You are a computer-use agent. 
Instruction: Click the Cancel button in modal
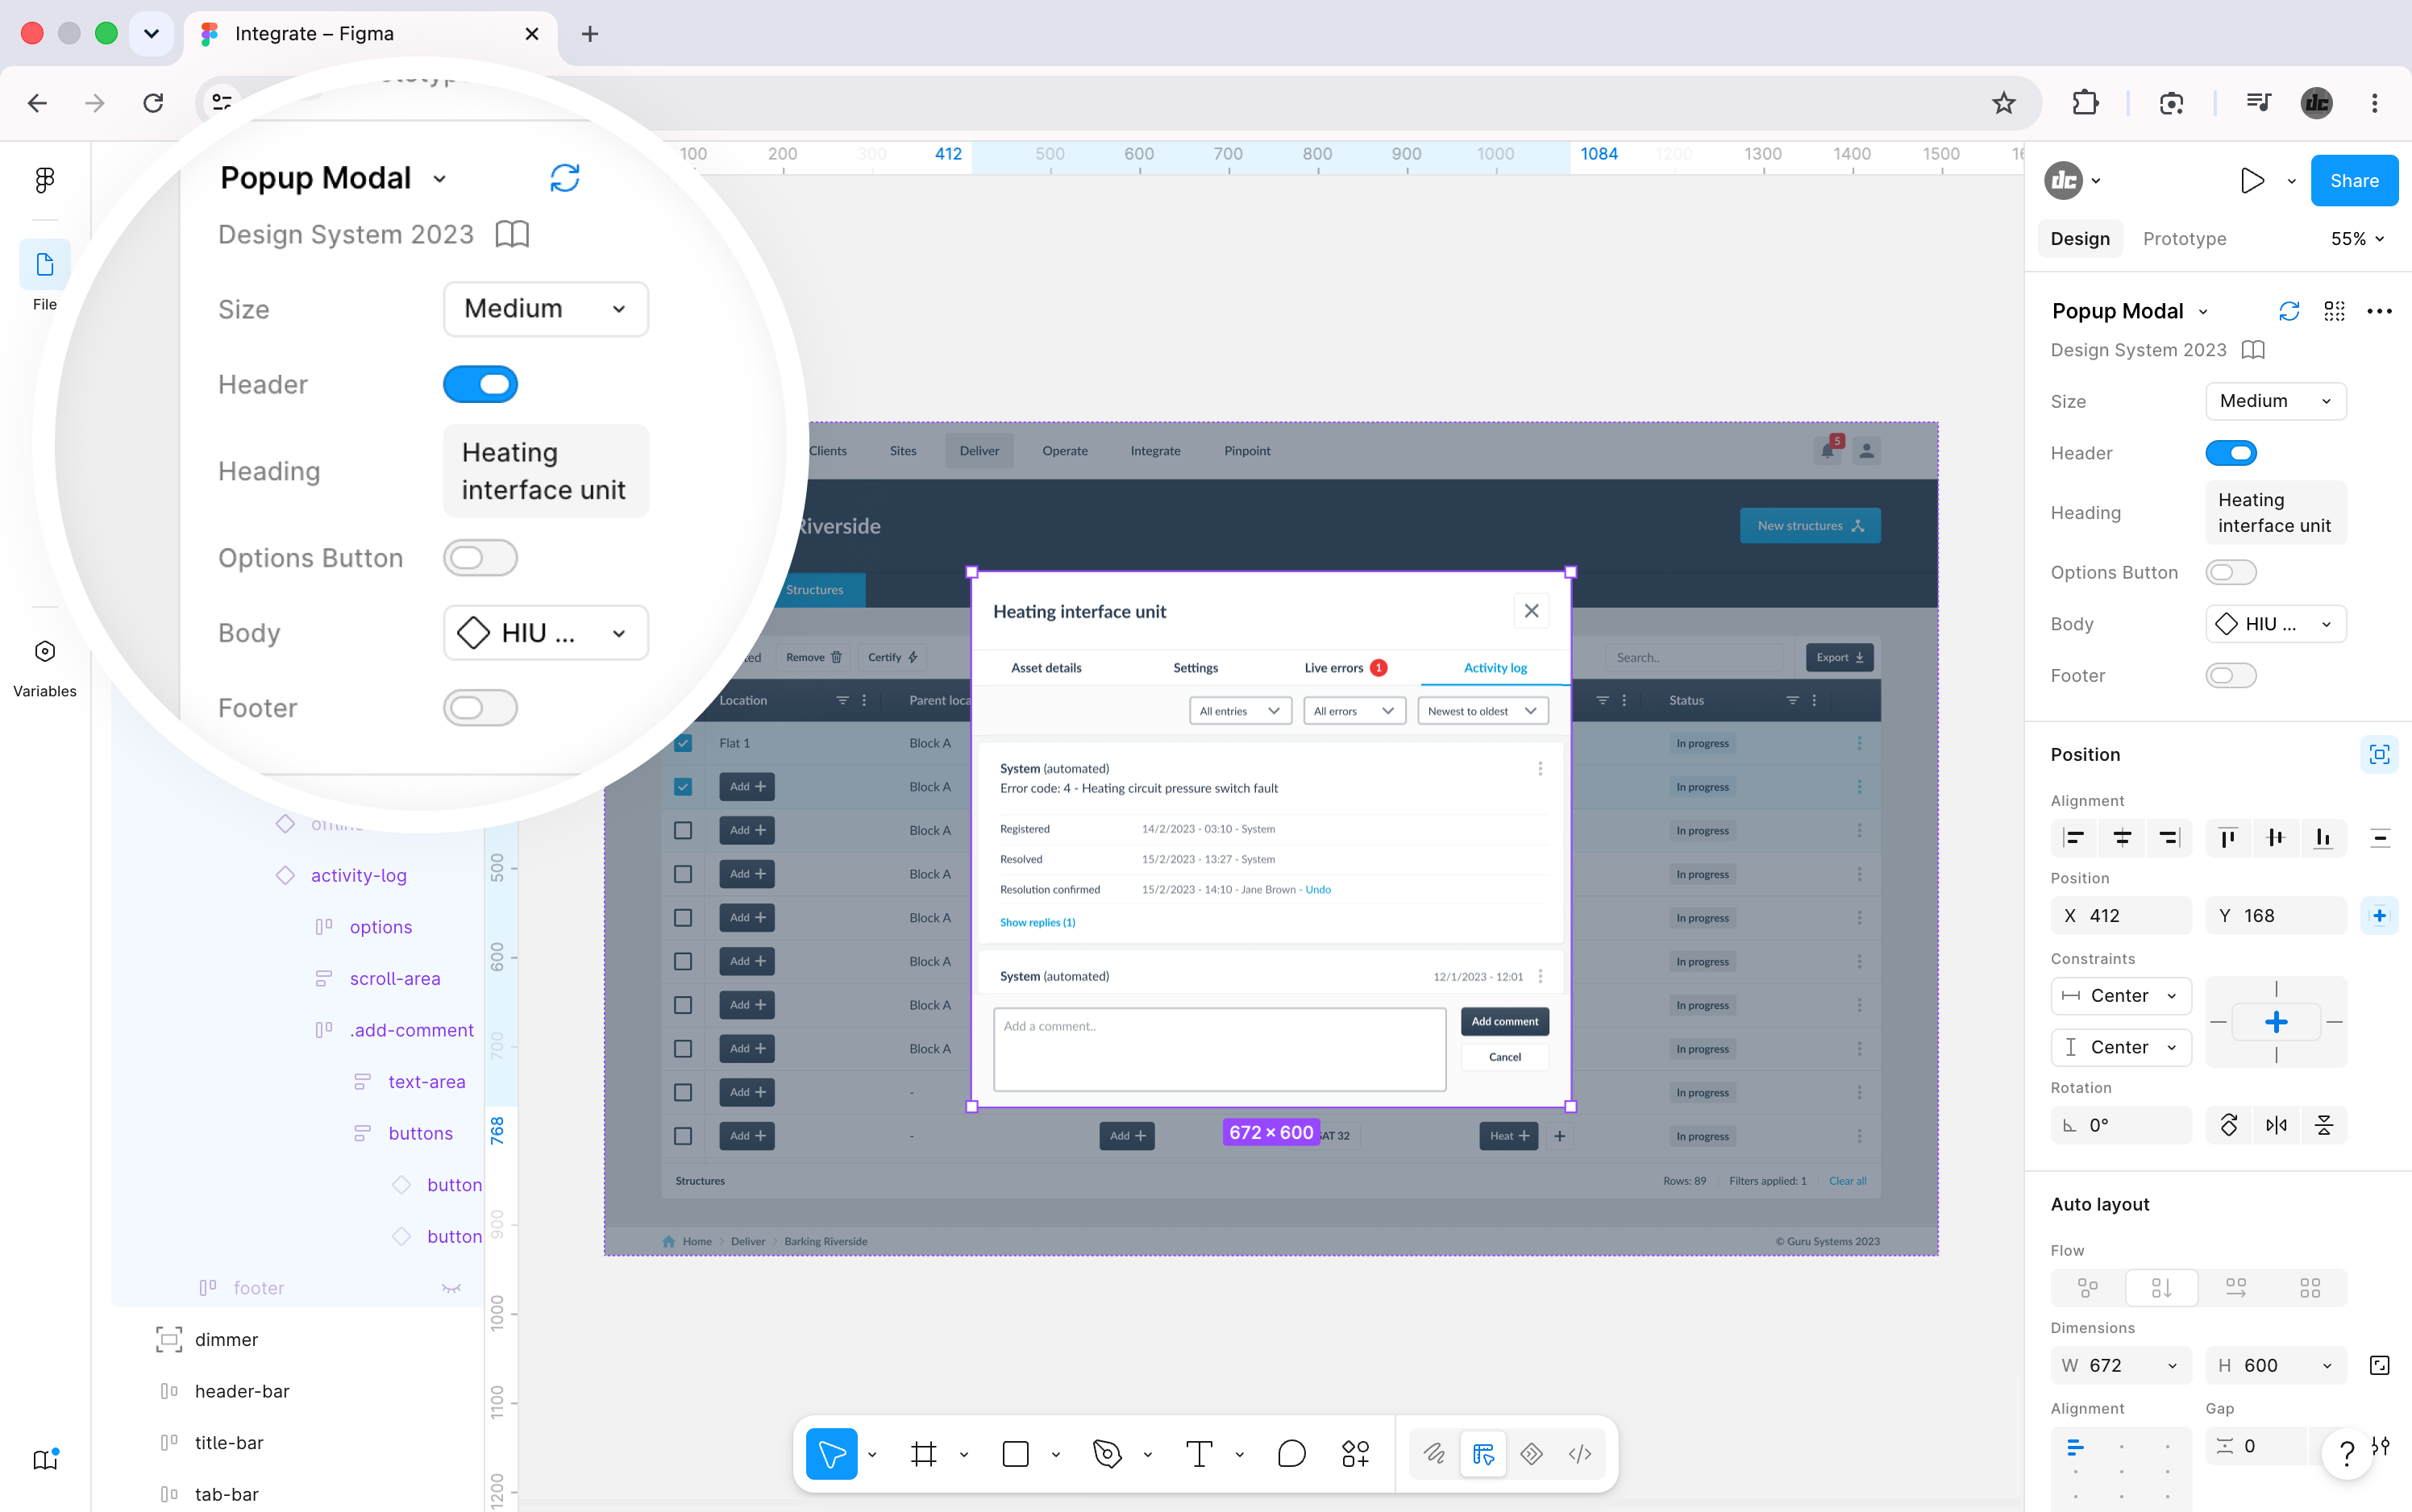coord(1504,1057)
